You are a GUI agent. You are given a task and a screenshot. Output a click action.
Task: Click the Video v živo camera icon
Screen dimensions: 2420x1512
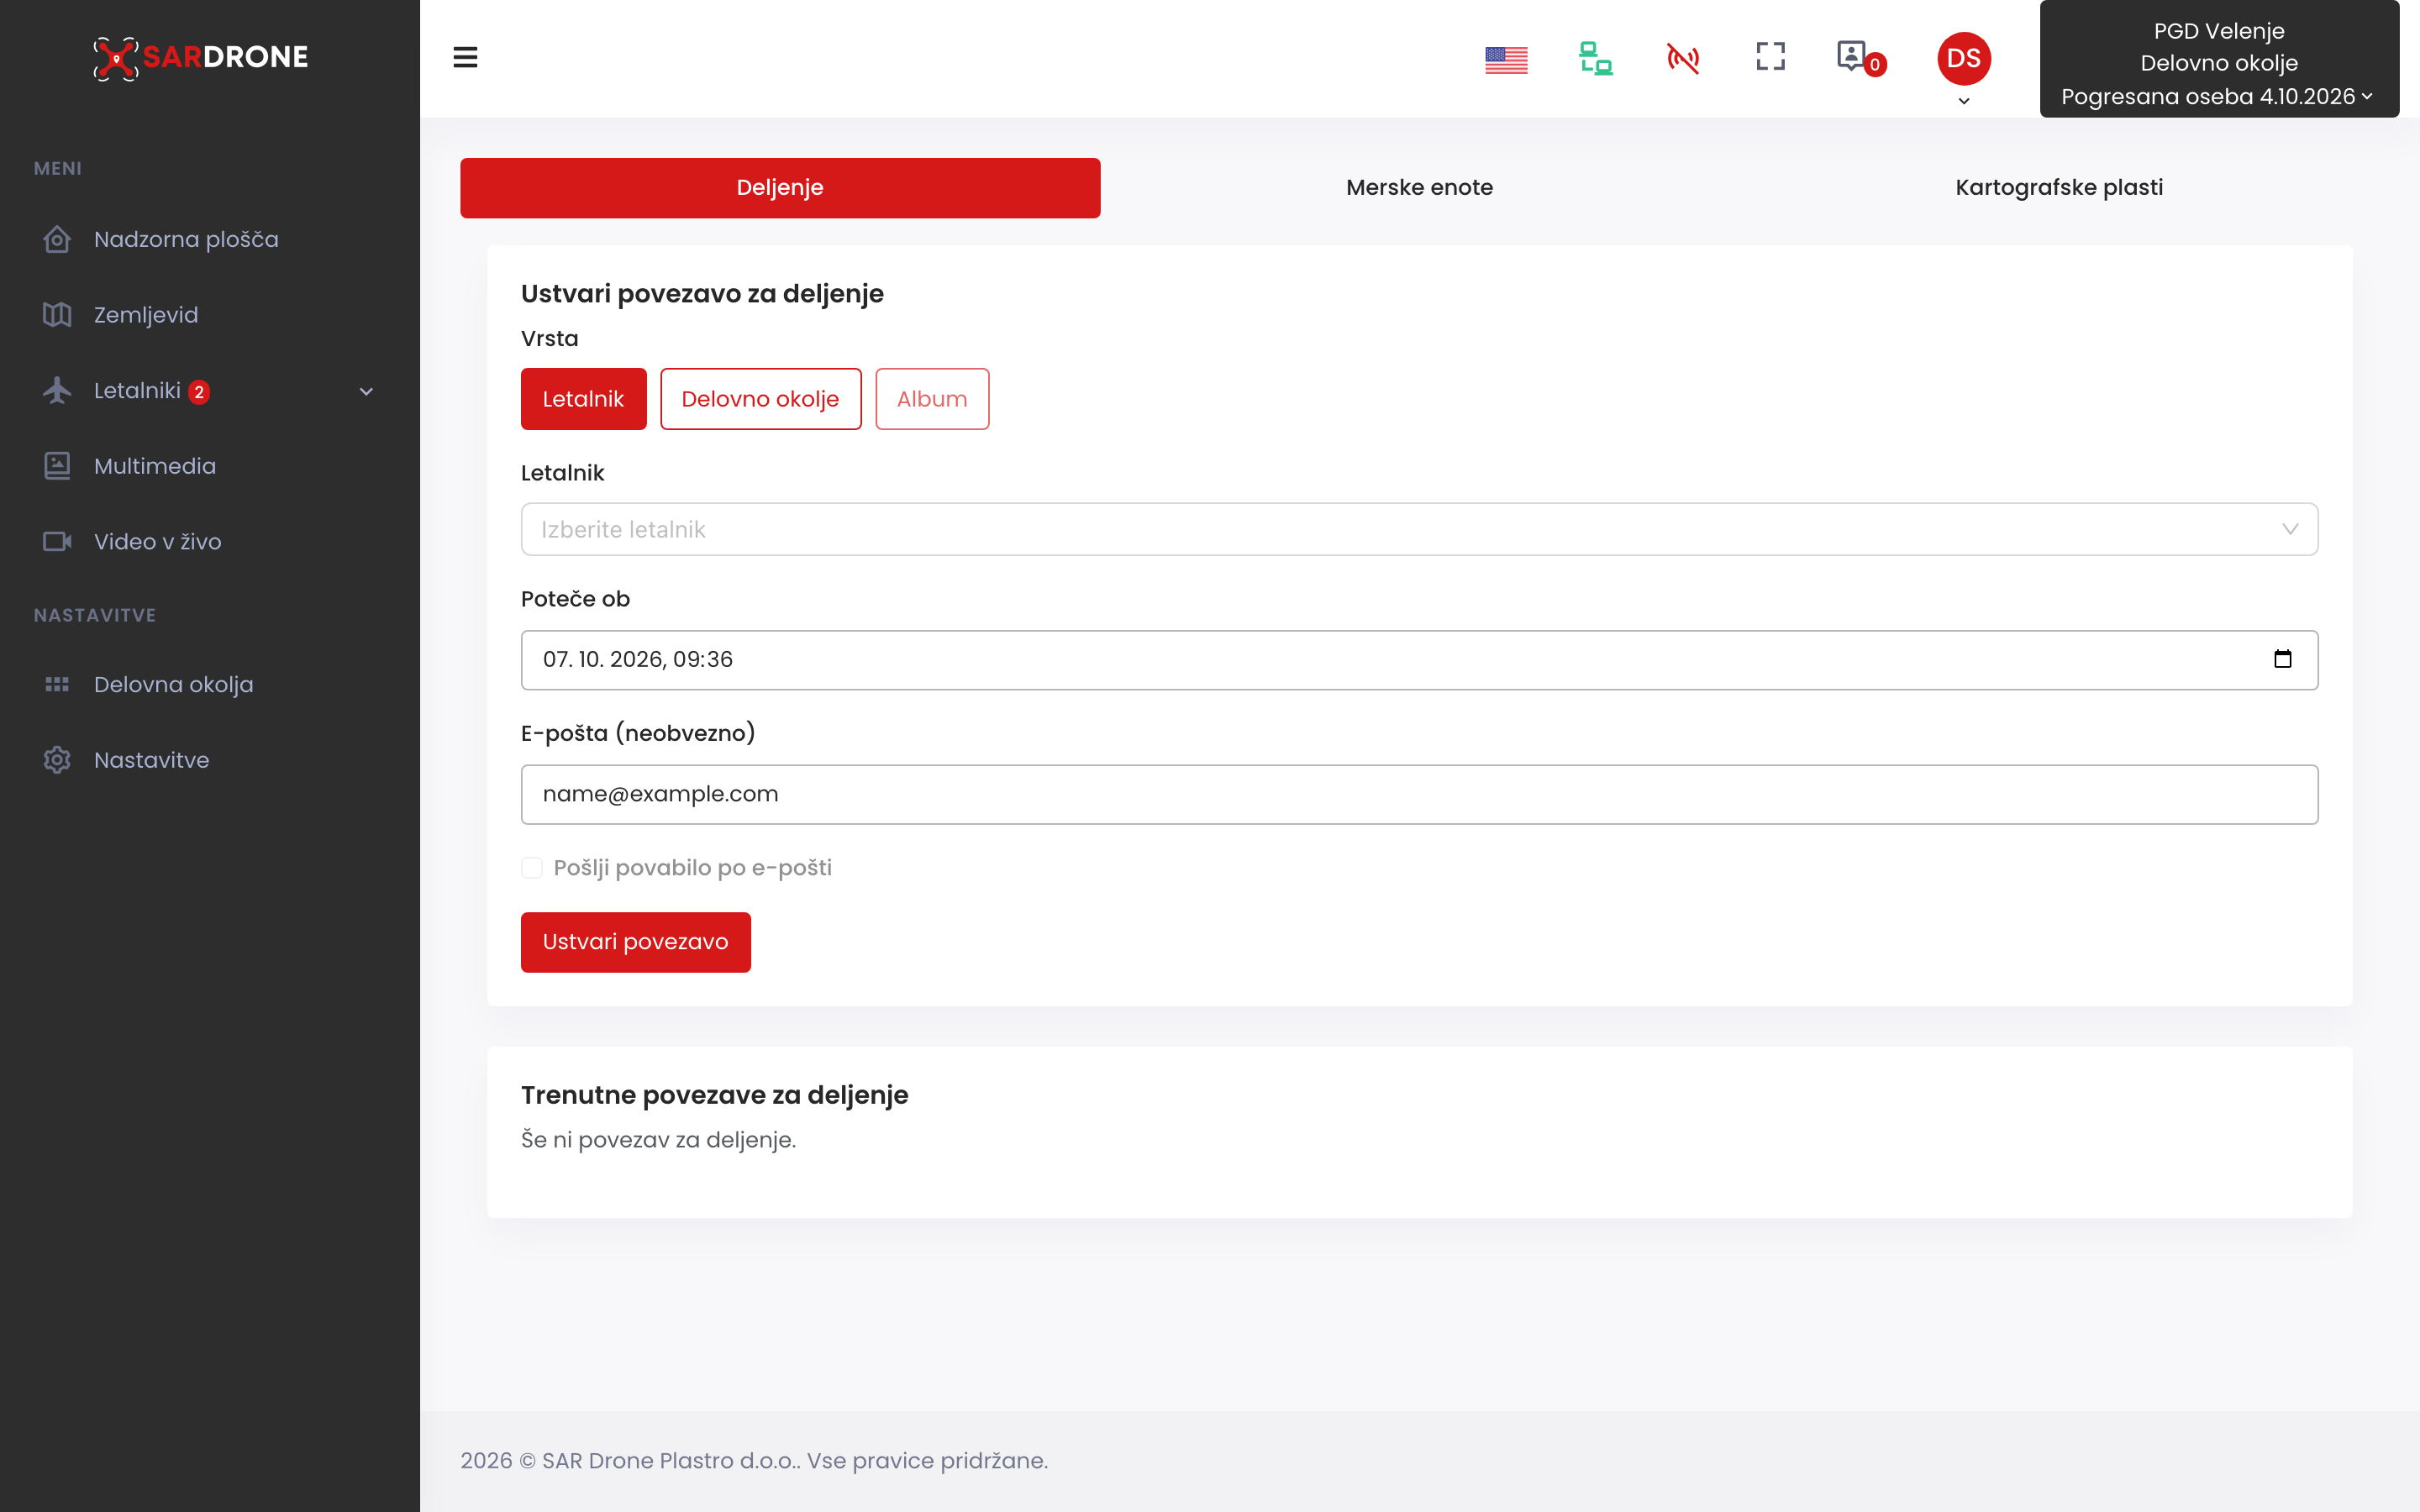57,541
